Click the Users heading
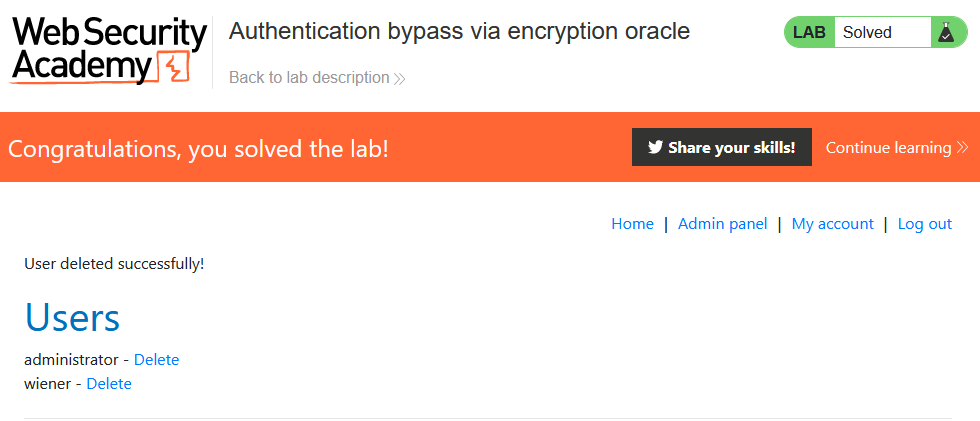The width and height of the screenshot is (980, 421). point(72,318)
